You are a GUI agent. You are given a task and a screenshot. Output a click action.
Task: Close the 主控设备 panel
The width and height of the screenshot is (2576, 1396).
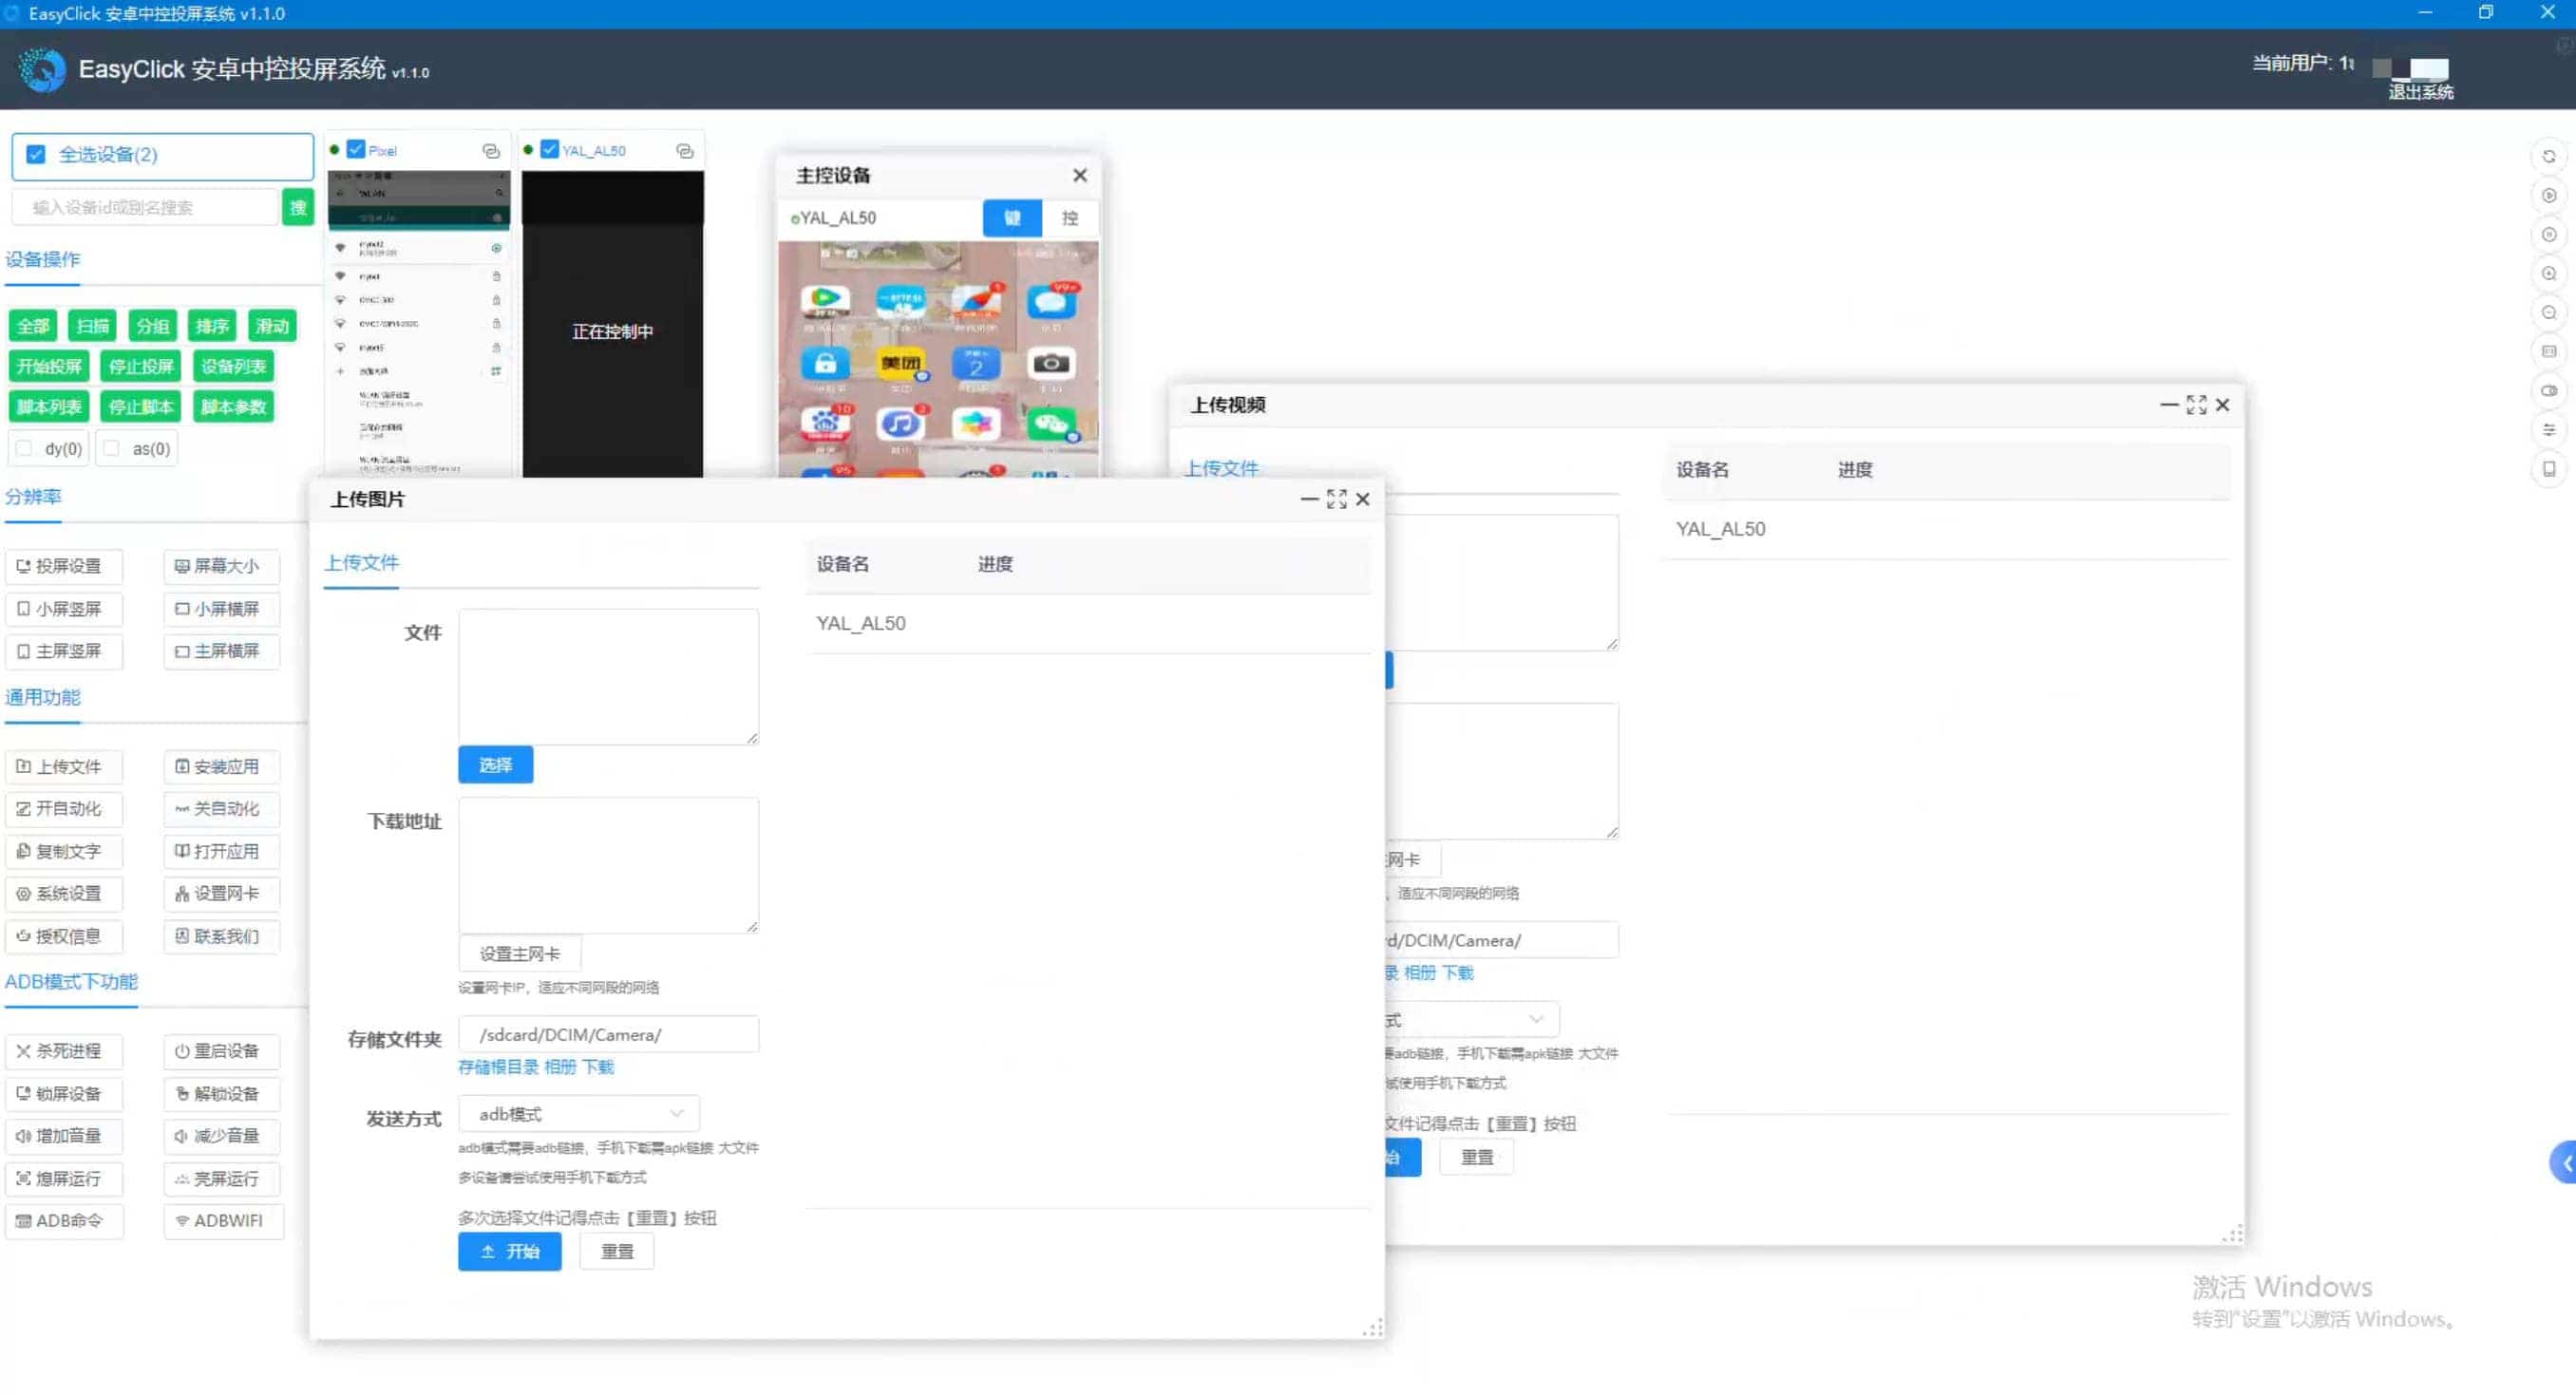pyautogui.click(x=1080, y=175)
